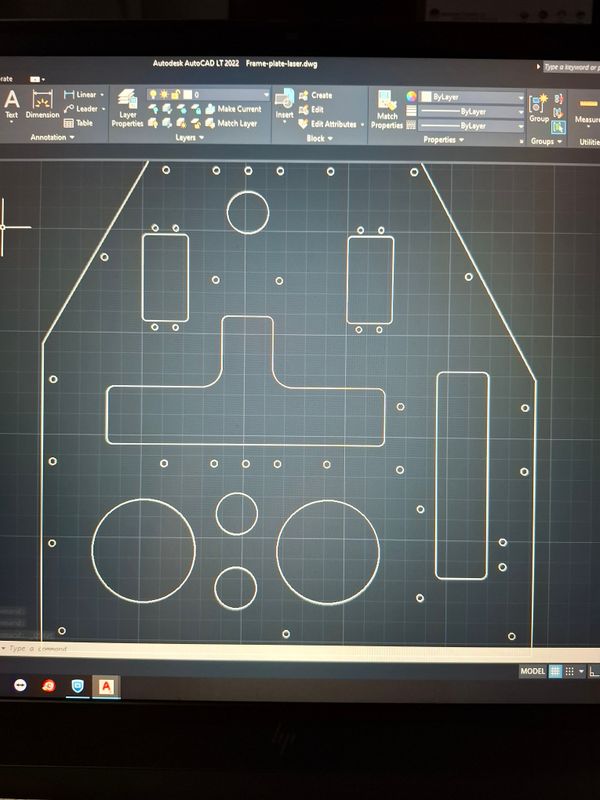This screenshot has height=800, width=600.
Task: Expand the Properties panel
Action: coord(443,140)
